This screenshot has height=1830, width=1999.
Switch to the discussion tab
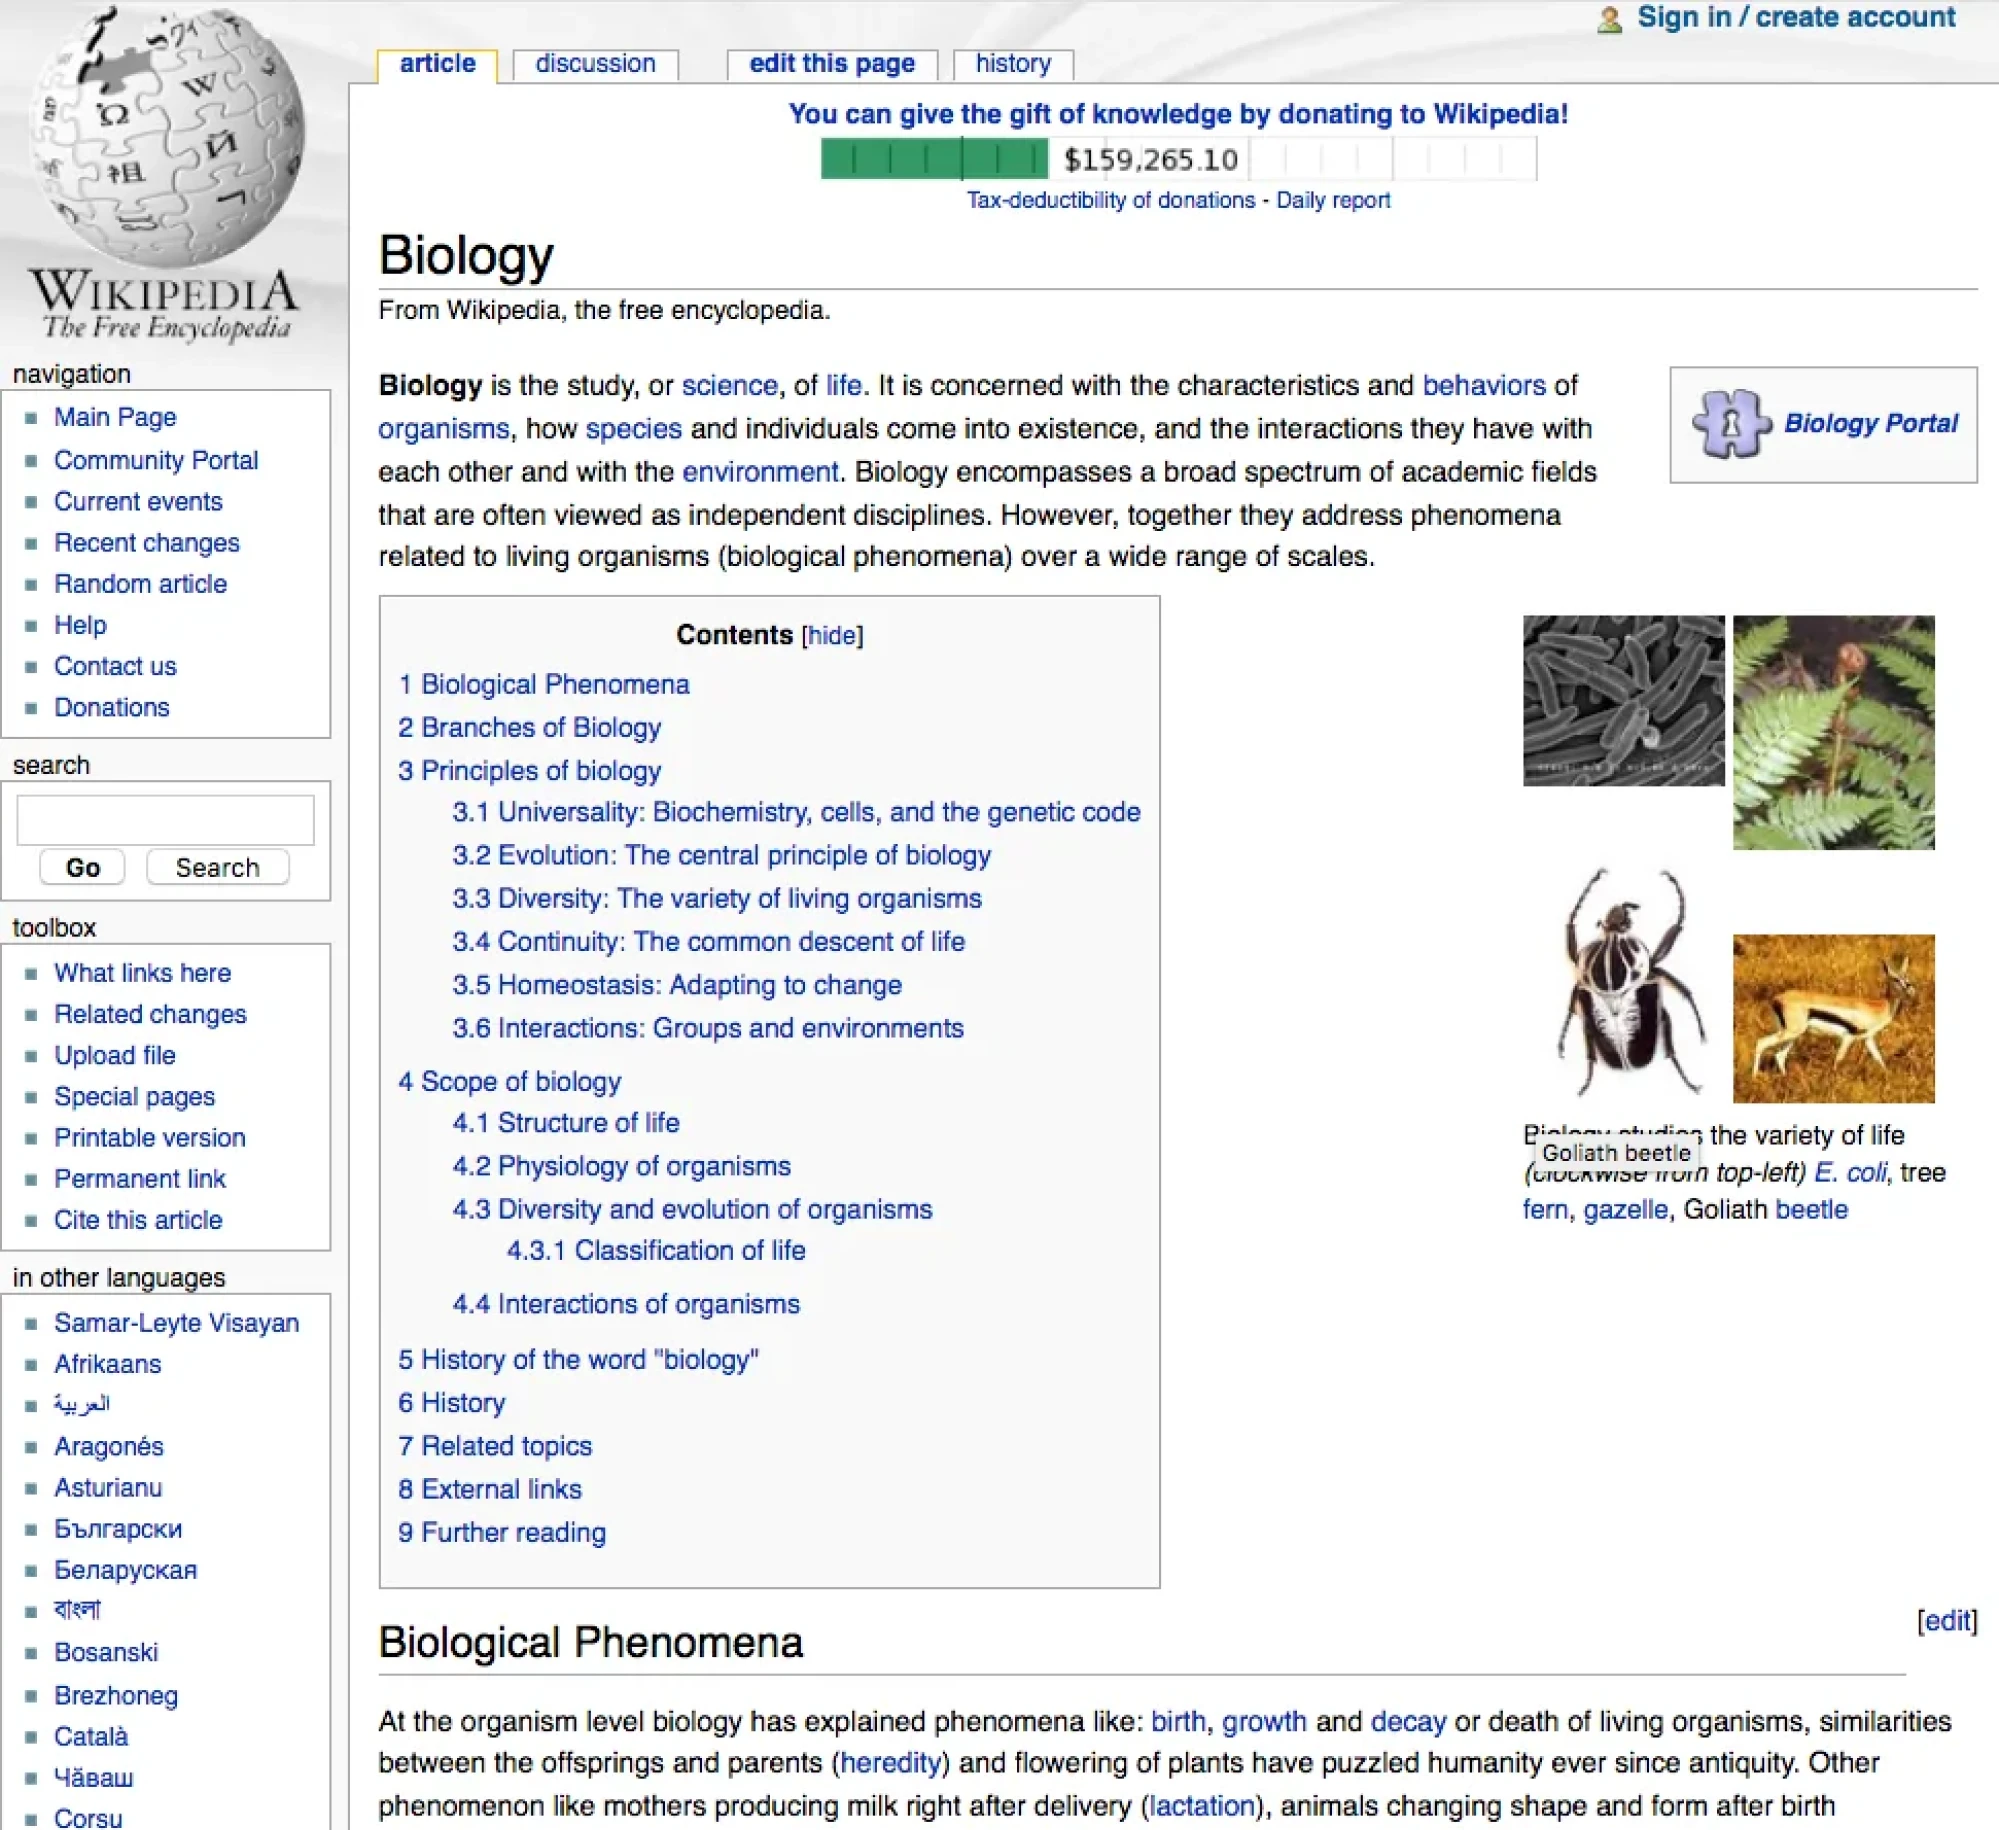click(x=595, y=63)
